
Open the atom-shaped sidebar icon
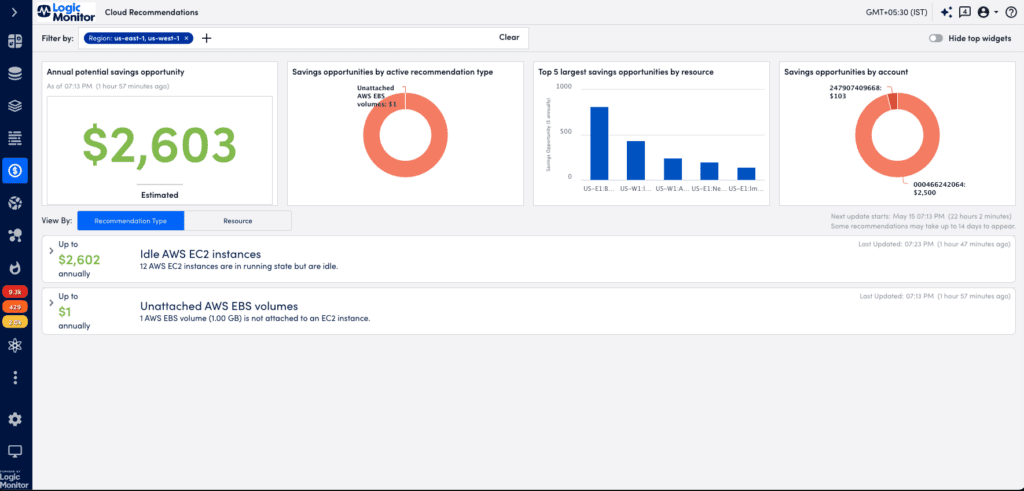coord(14,346)
